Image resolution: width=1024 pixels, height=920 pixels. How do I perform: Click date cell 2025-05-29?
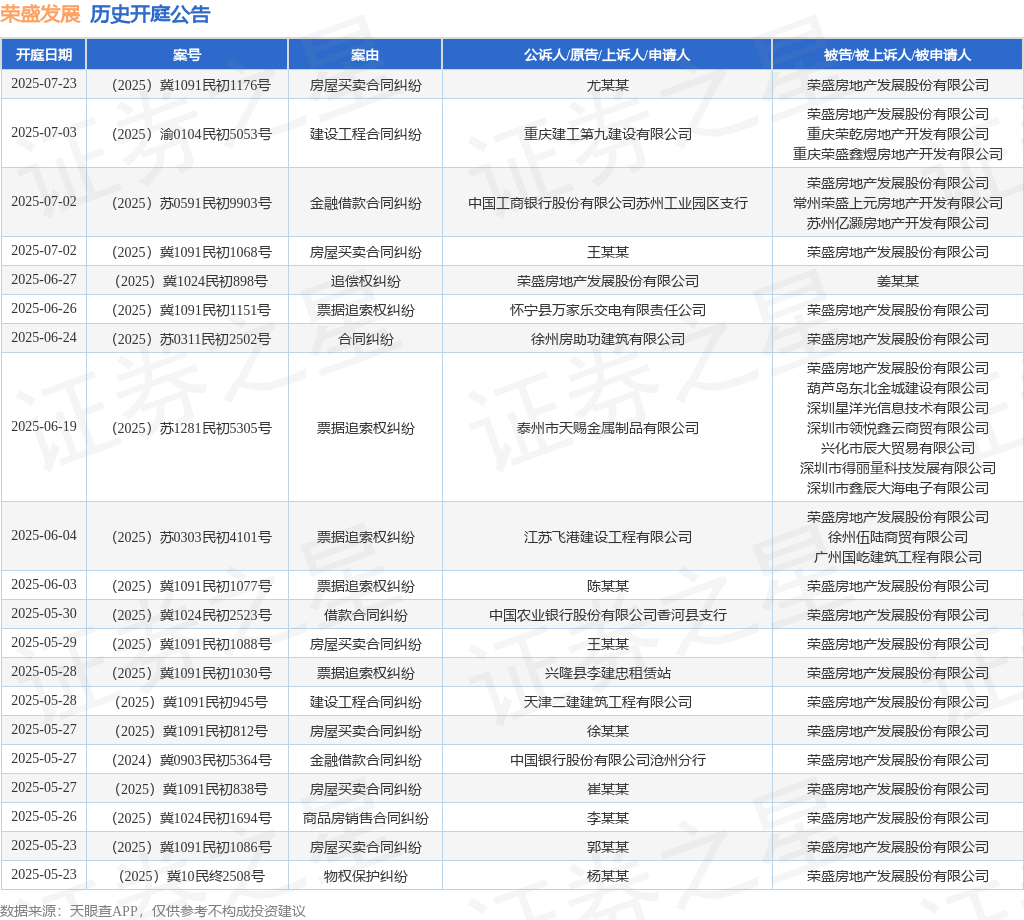coord(44,642)
